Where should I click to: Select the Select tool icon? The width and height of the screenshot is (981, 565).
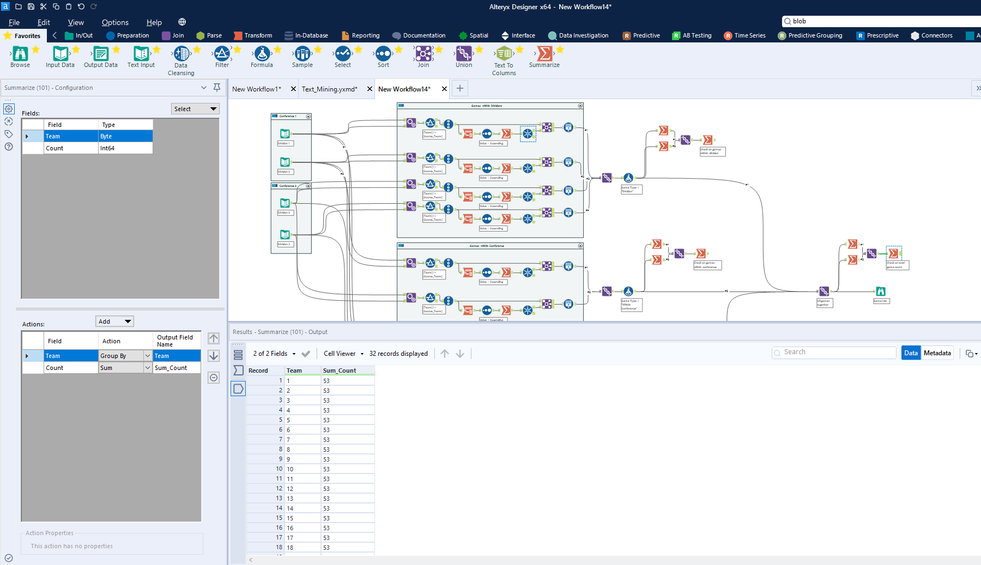coord(342,53)
